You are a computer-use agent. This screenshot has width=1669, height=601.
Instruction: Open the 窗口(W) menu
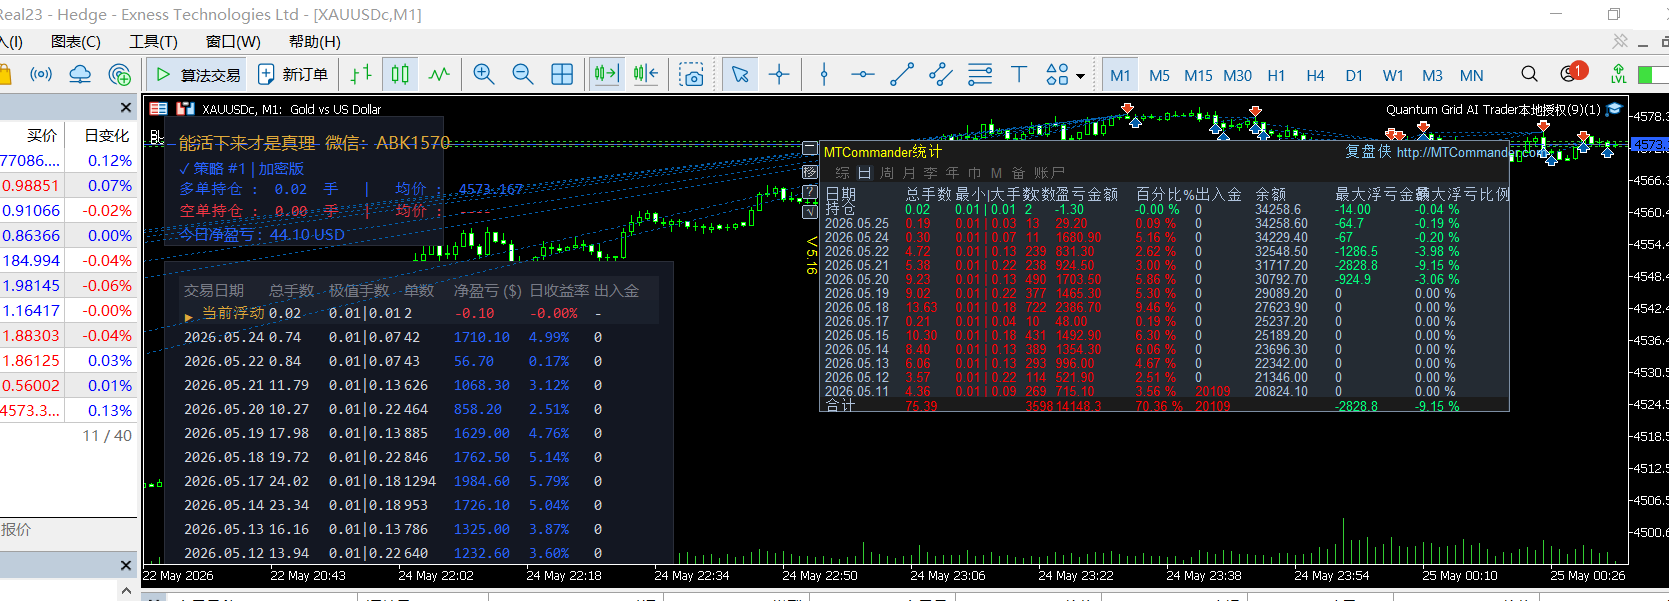[x=233, y=41]
